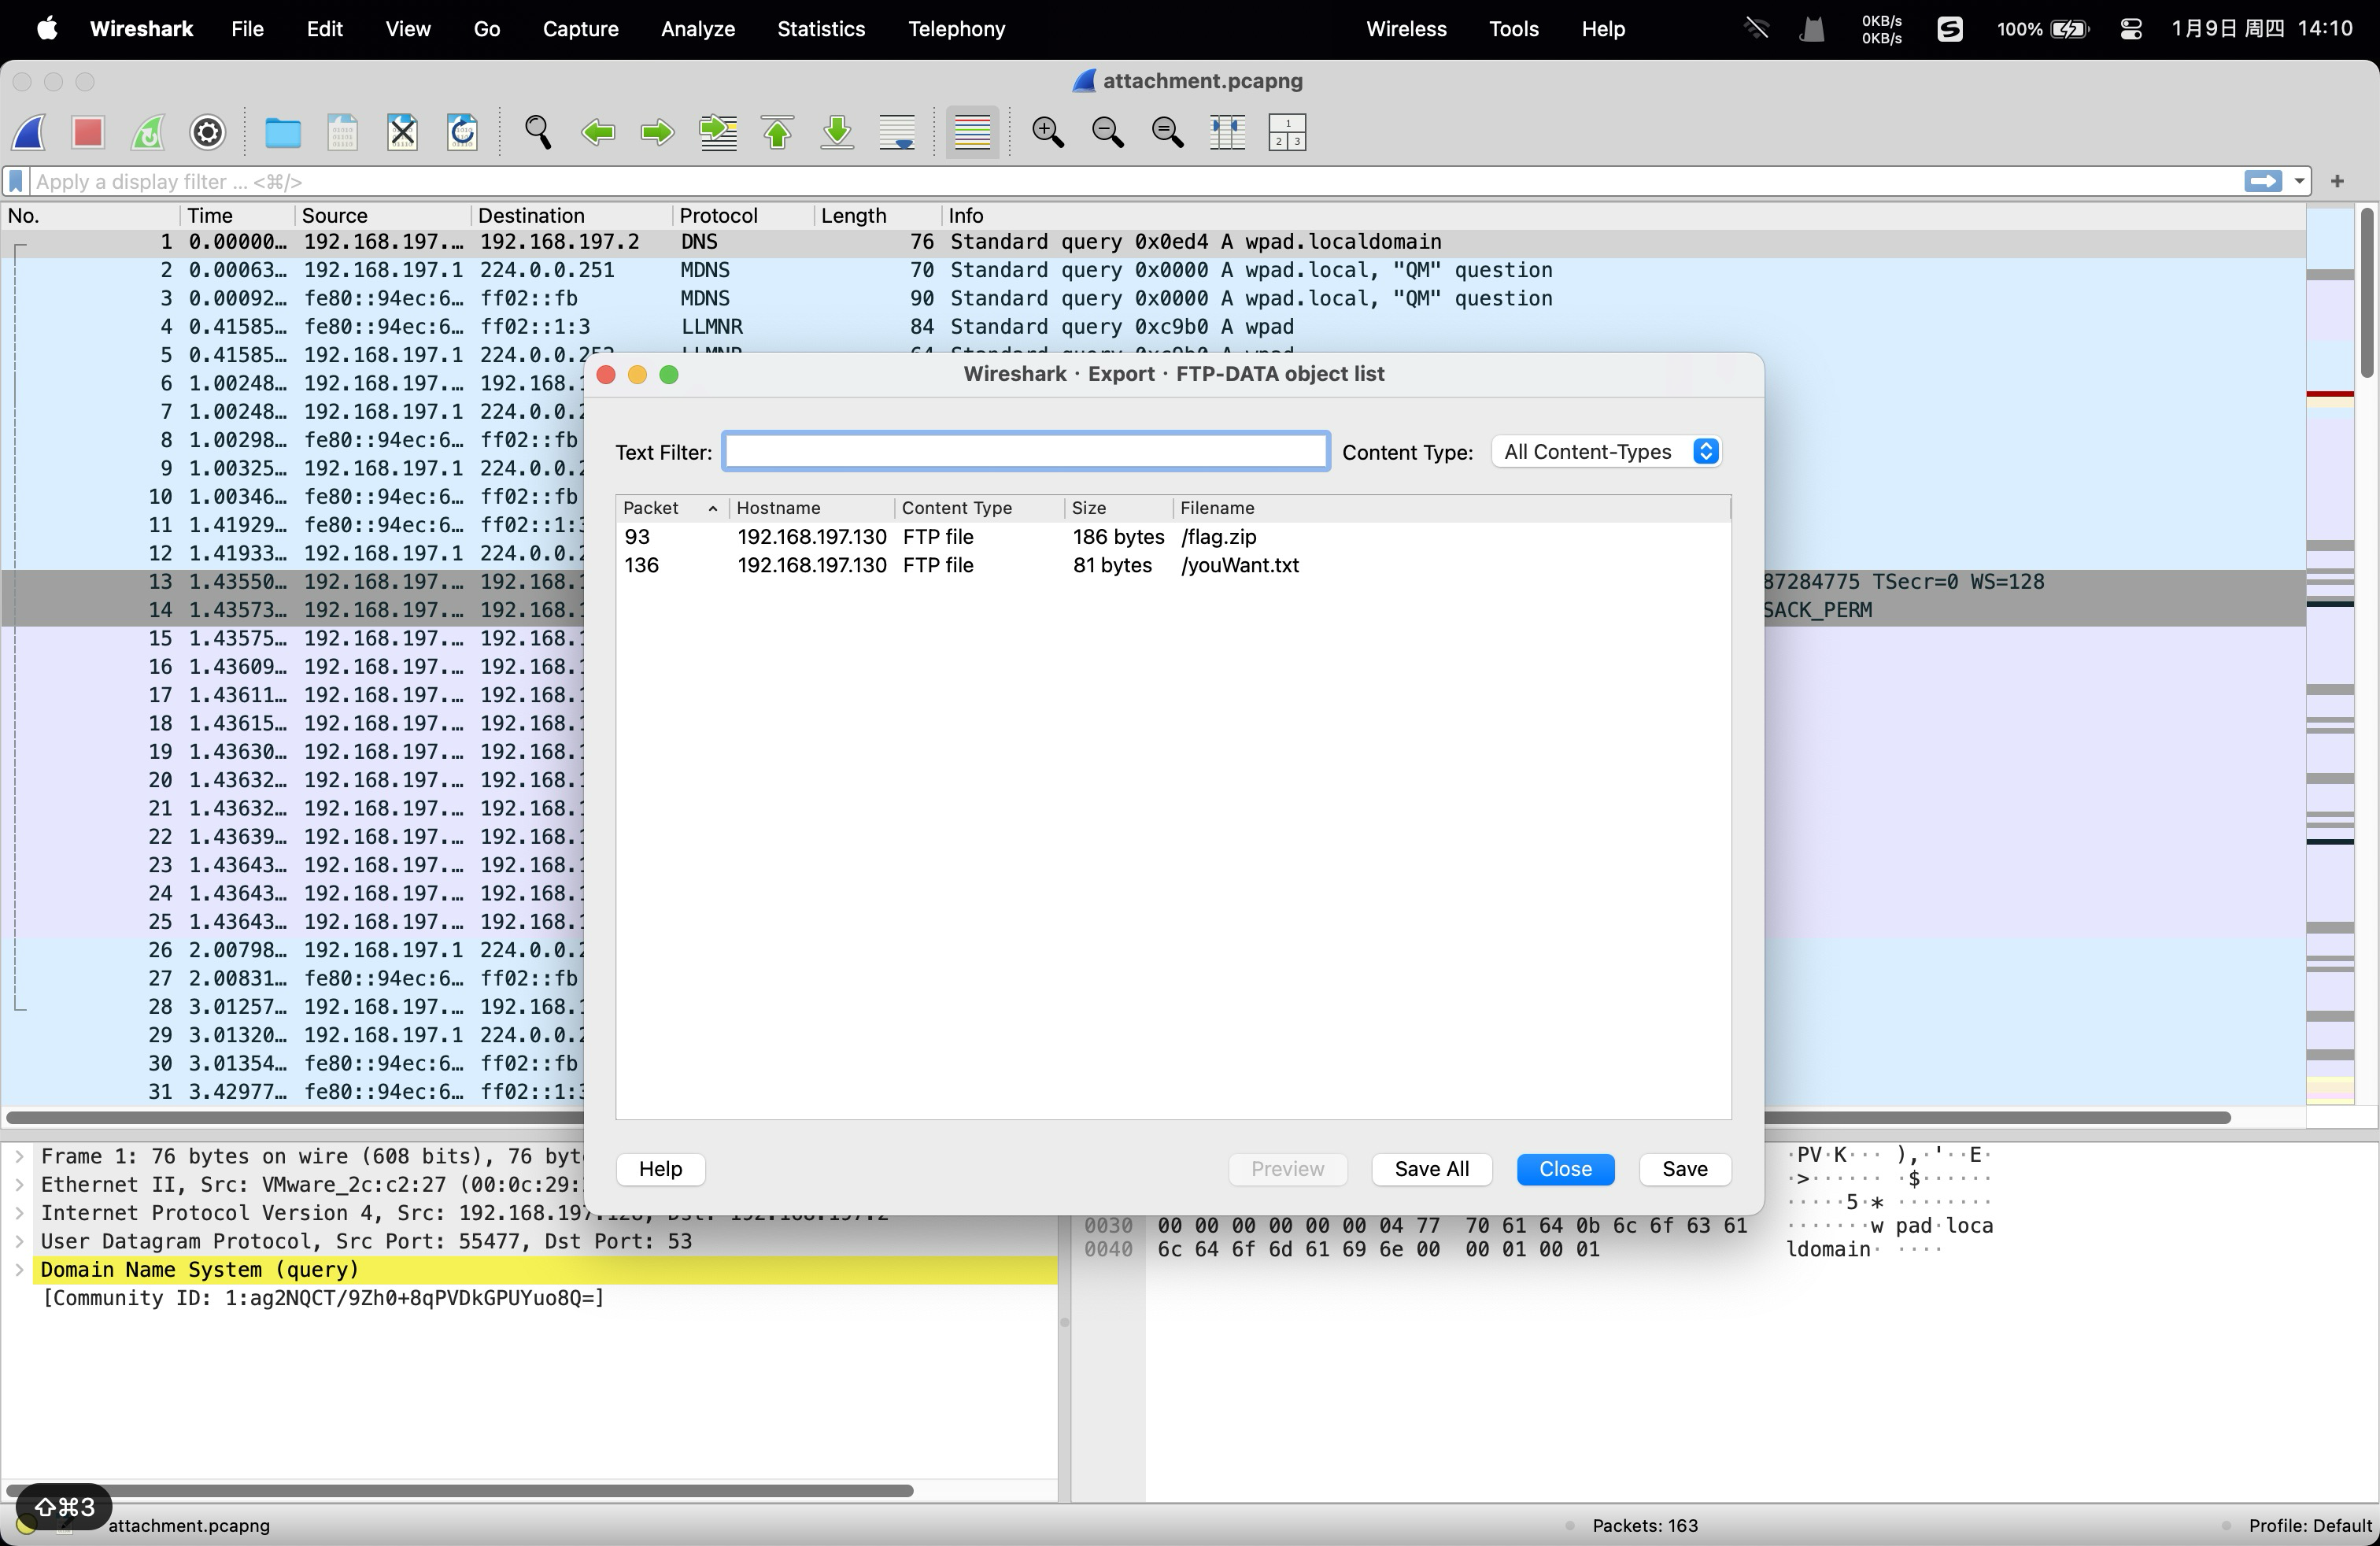Expand Internet Protocol Version 4 node
This screenshot has width=2380, height=1546.
pyautogui.click(x=19, y=1213)
